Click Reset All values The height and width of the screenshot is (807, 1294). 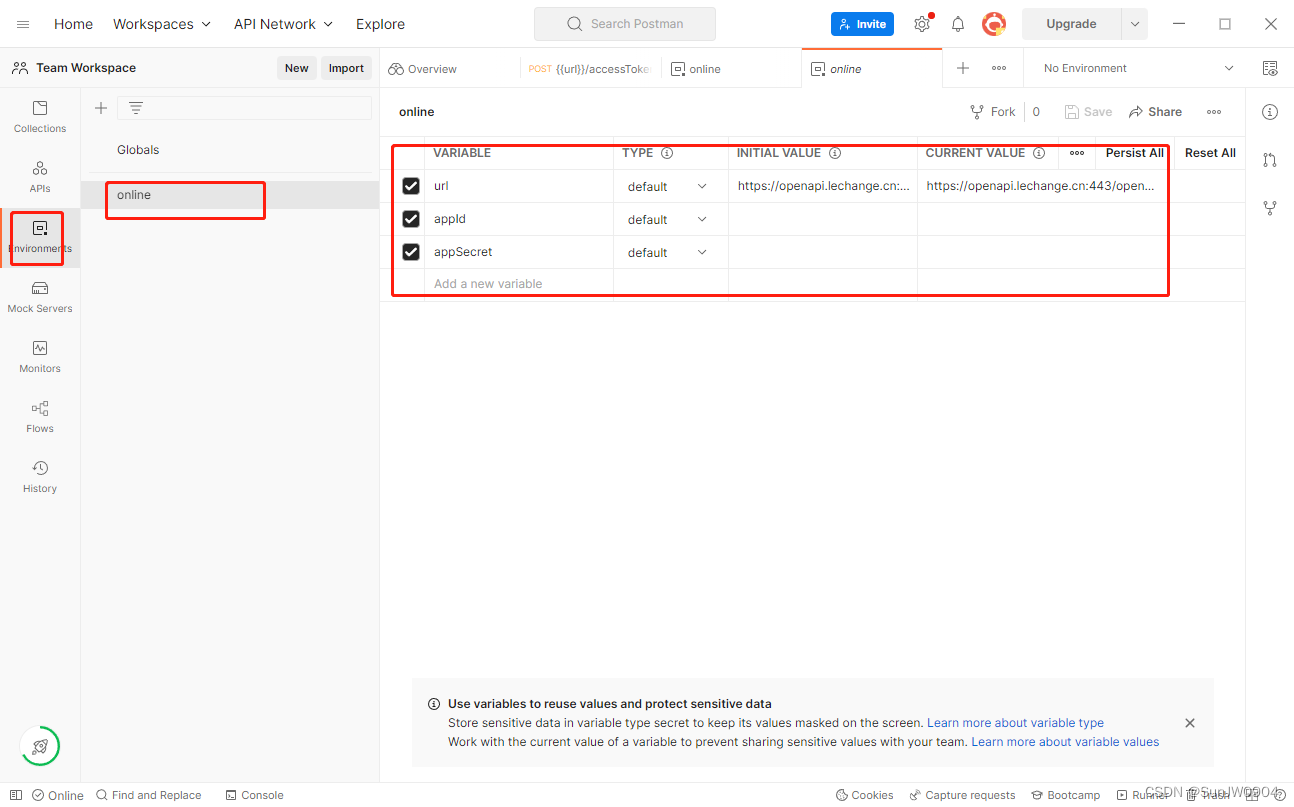[x=1210, y=153]
